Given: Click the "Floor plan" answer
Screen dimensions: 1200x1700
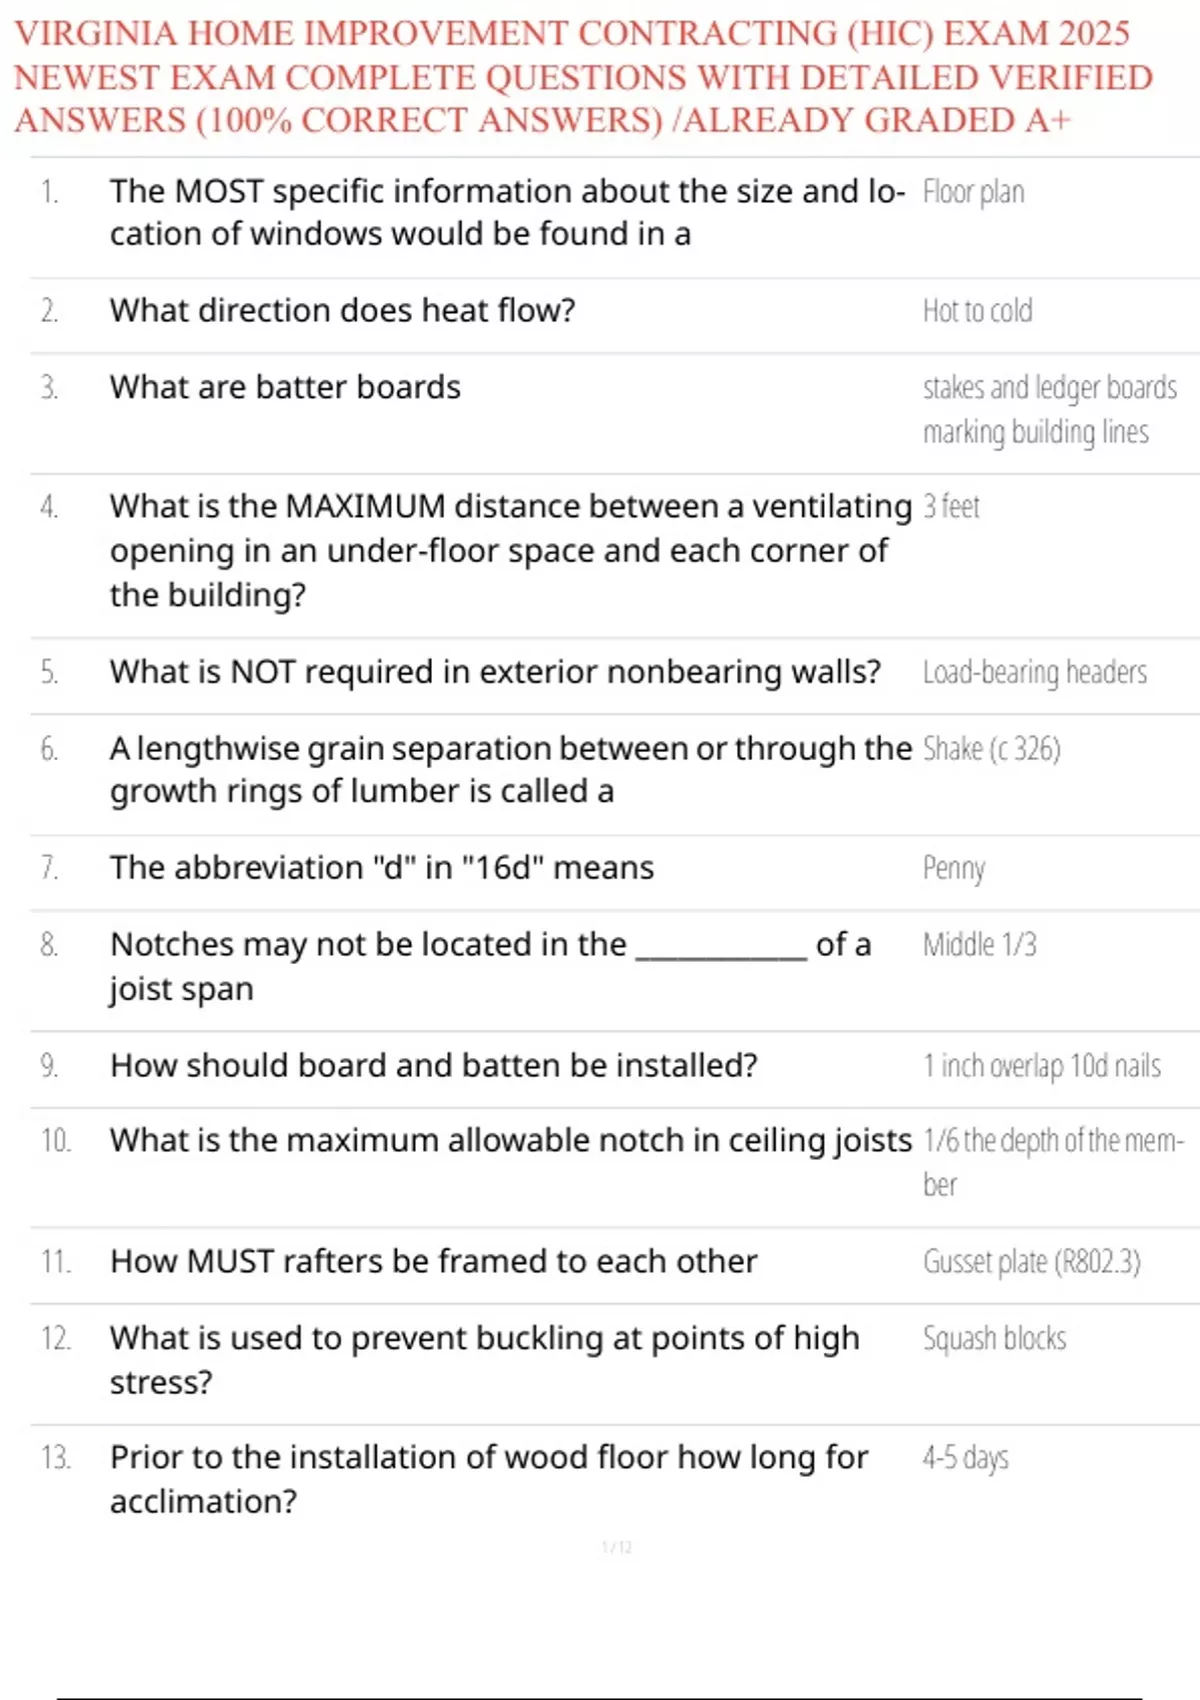Looking at the screenshot, I should pos(973,192).
